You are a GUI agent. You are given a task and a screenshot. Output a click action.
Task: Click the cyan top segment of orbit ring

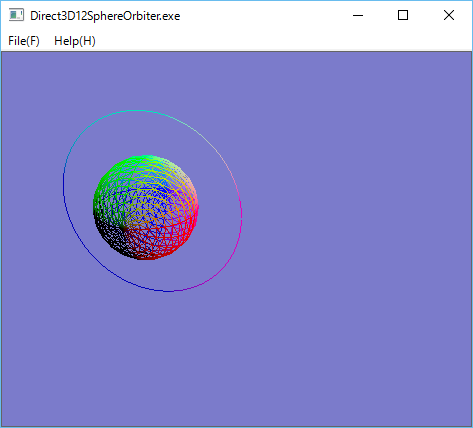pyautogui.click(x=137, y=110)
